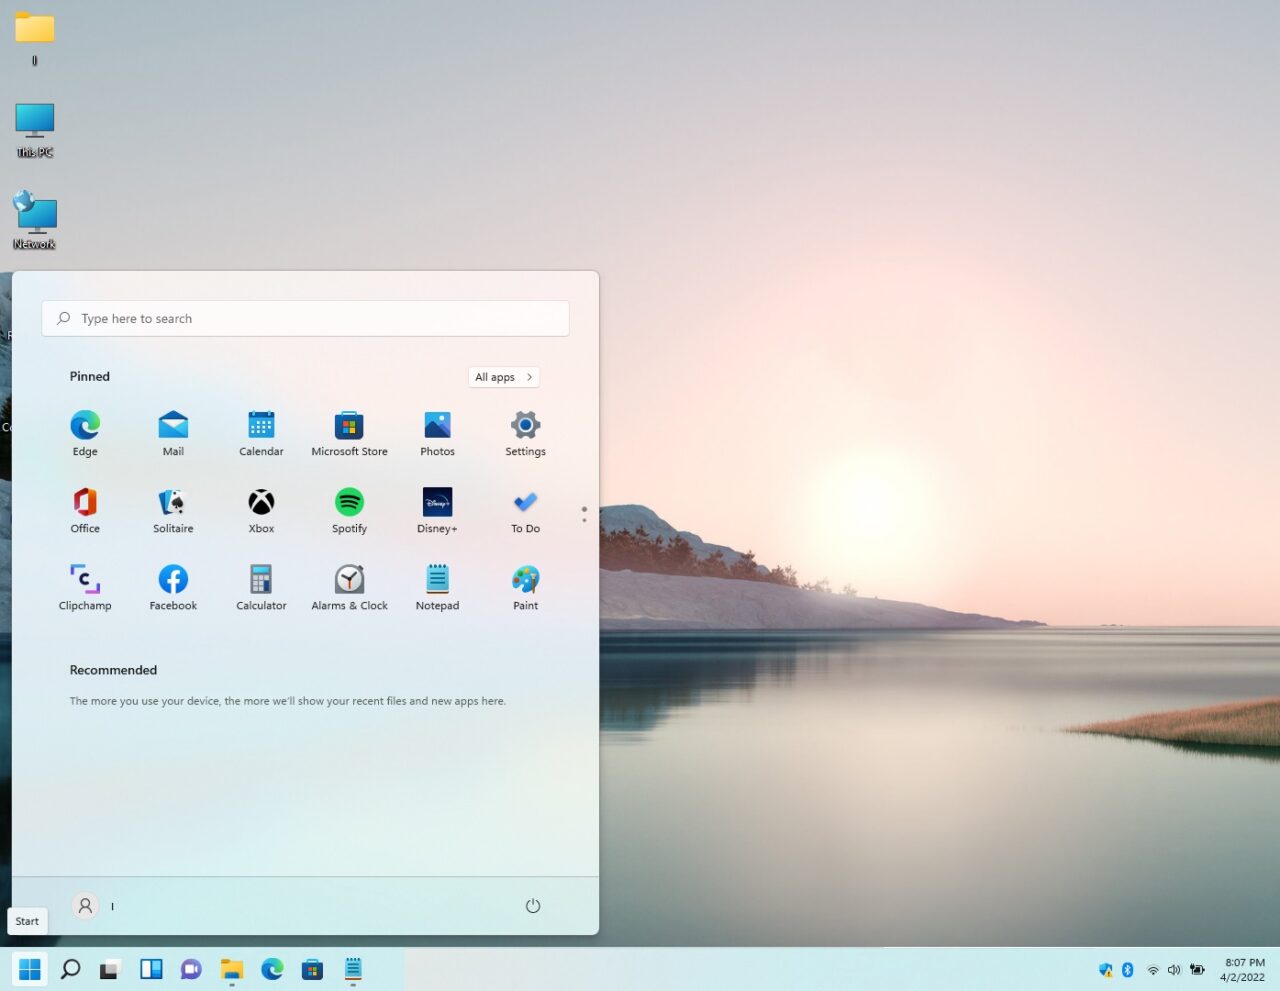The height and width of the screenshot is (991, 1280).
Task: Launch the Calculator app
Action: 261,587
